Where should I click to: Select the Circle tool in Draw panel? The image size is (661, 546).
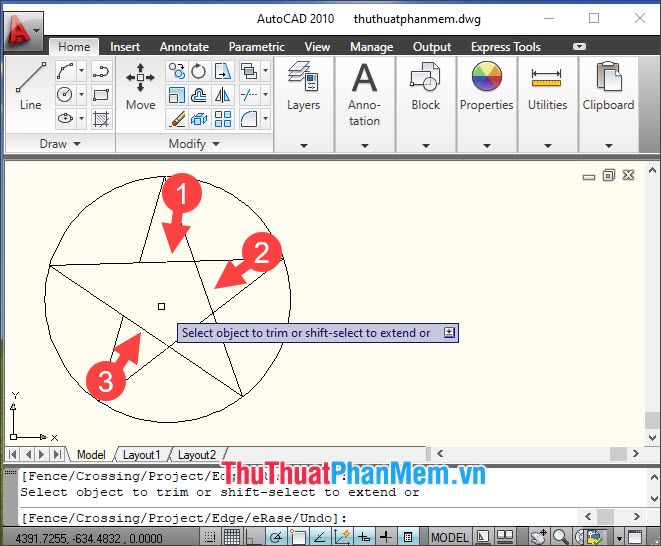65,94
